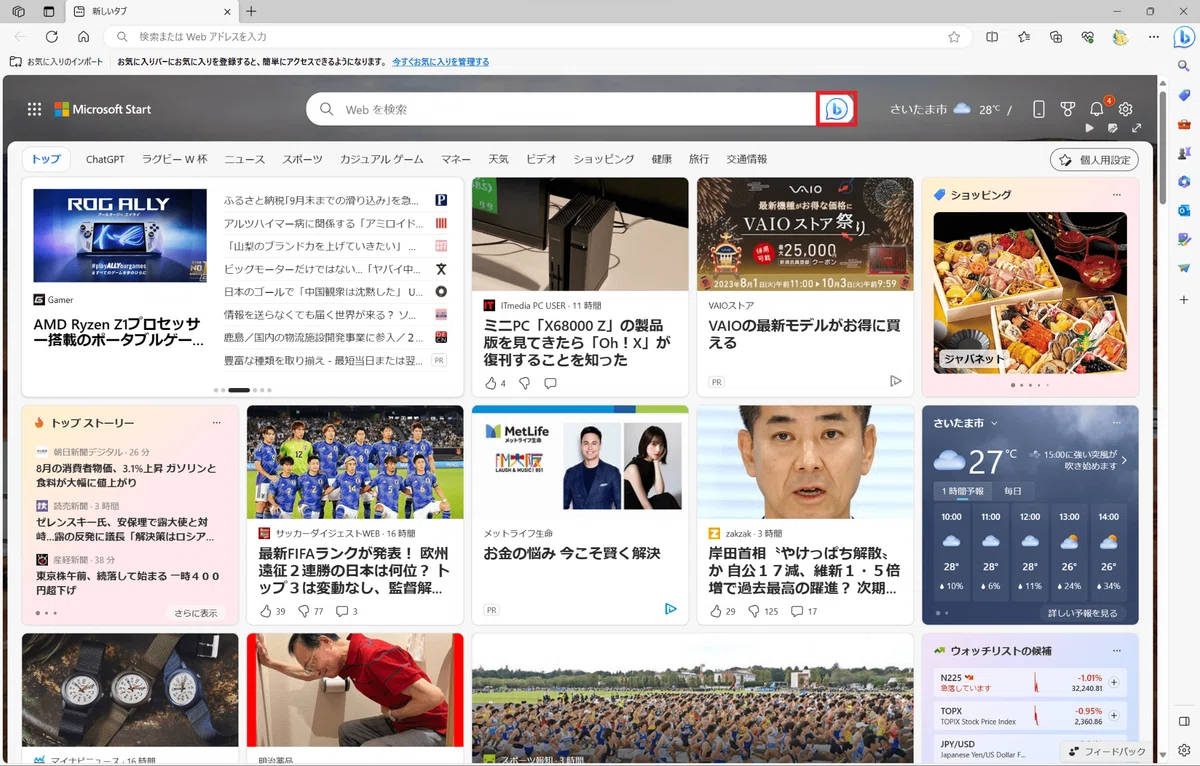Open the トップ ストーリー card ellipsis menu
Image resolution: width=1200 pixels, height=766 pixels.
click(x=217, y=423)
